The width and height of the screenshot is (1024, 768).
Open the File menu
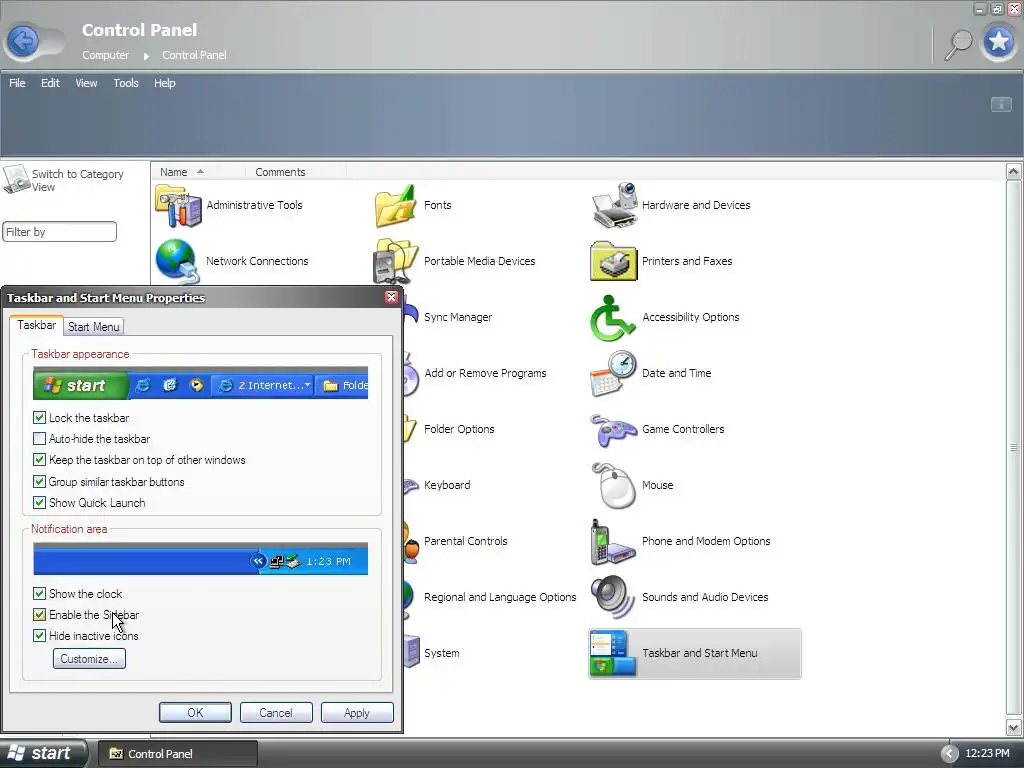18,83
